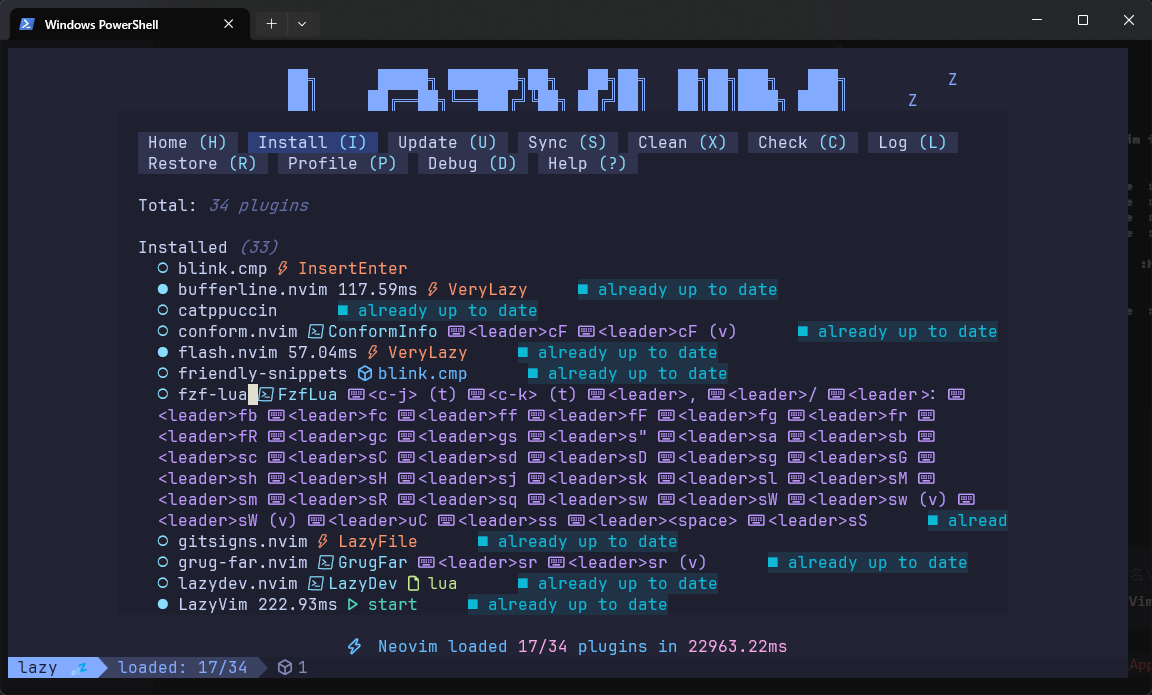Click the command icon before GrugFar
This screenshot has height=695, width=1152.
point(325,563)
